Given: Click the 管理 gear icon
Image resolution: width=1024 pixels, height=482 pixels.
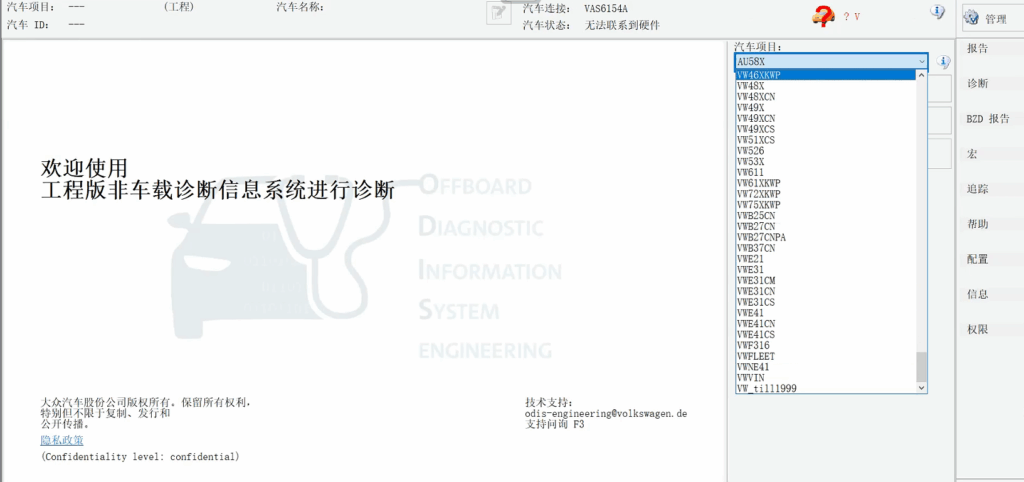Looking at the screenshot, I should 972,18.
